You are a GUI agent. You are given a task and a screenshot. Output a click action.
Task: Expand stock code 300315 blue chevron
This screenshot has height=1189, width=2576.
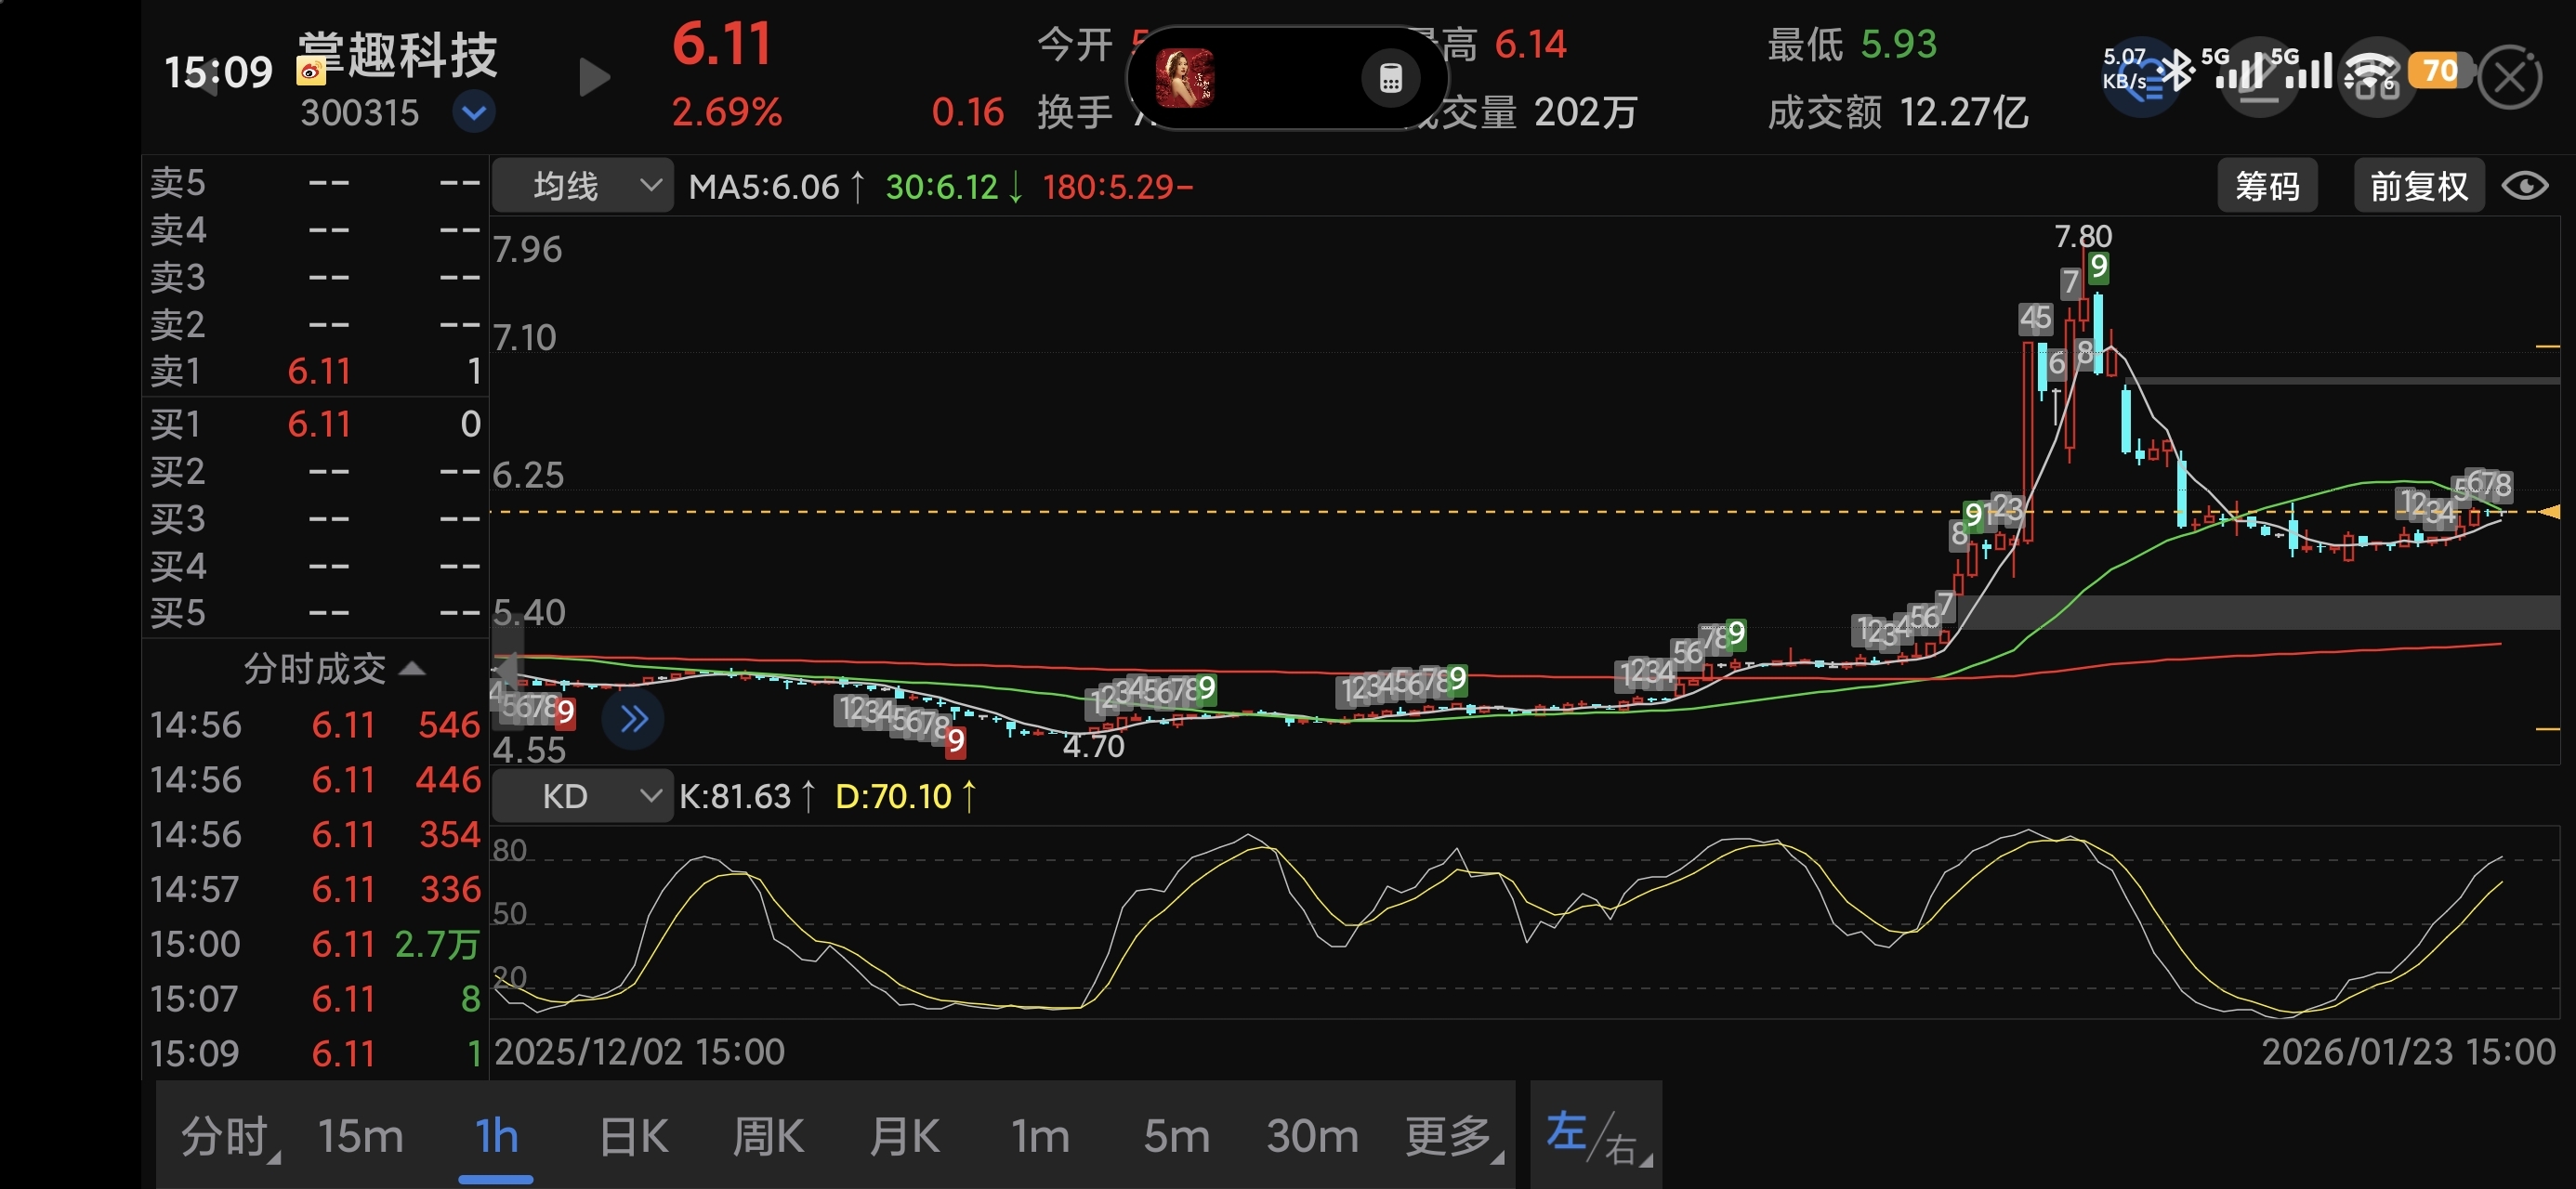[x=474, y=112]
